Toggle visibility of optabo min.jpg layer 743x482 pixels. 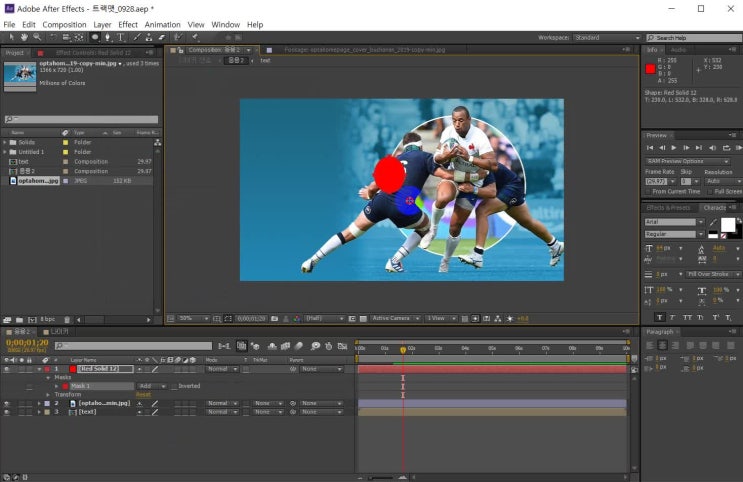[x=7, y=403]
